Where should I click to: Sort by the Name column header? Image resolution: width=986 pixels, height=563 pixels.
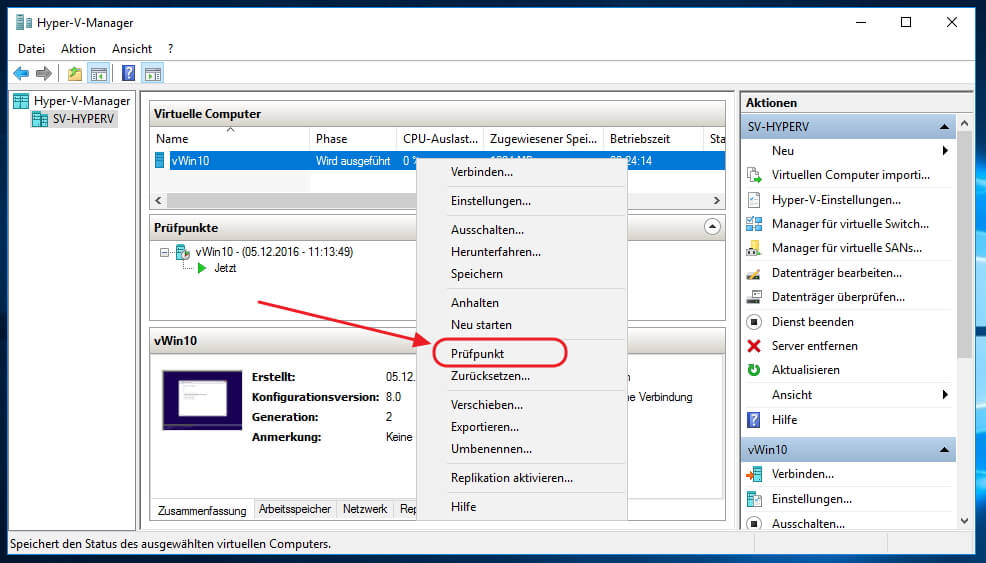click(x=230, y=138)
